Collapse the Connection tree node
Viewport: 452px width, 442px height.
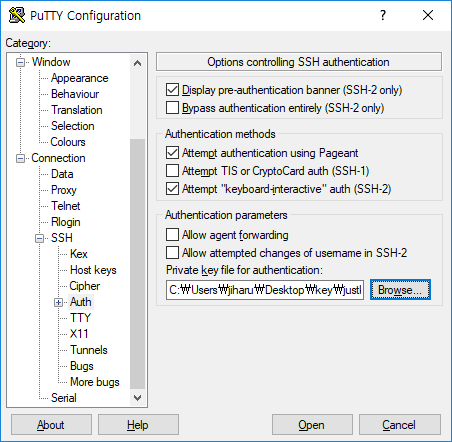[x=21, y=158]
